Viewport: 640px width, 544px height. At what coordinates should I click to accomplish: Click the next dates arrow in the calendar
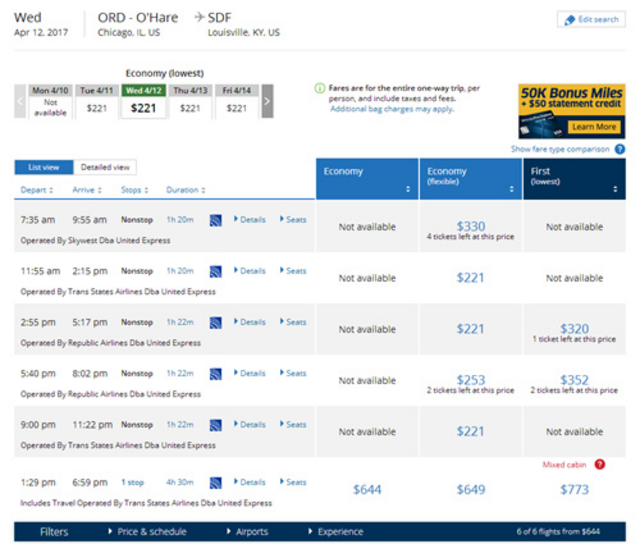coord(267,101)
